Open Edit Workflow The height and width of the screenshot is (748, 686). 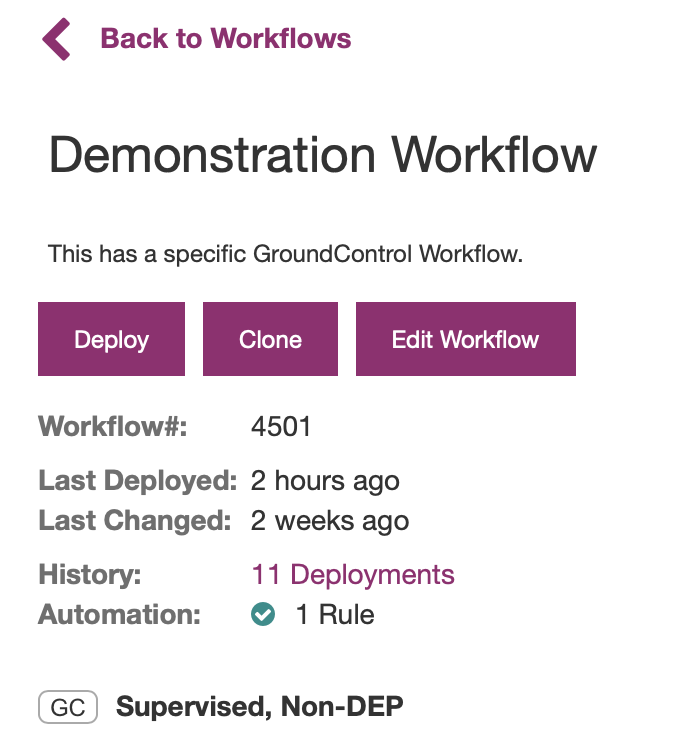[465, 339]
